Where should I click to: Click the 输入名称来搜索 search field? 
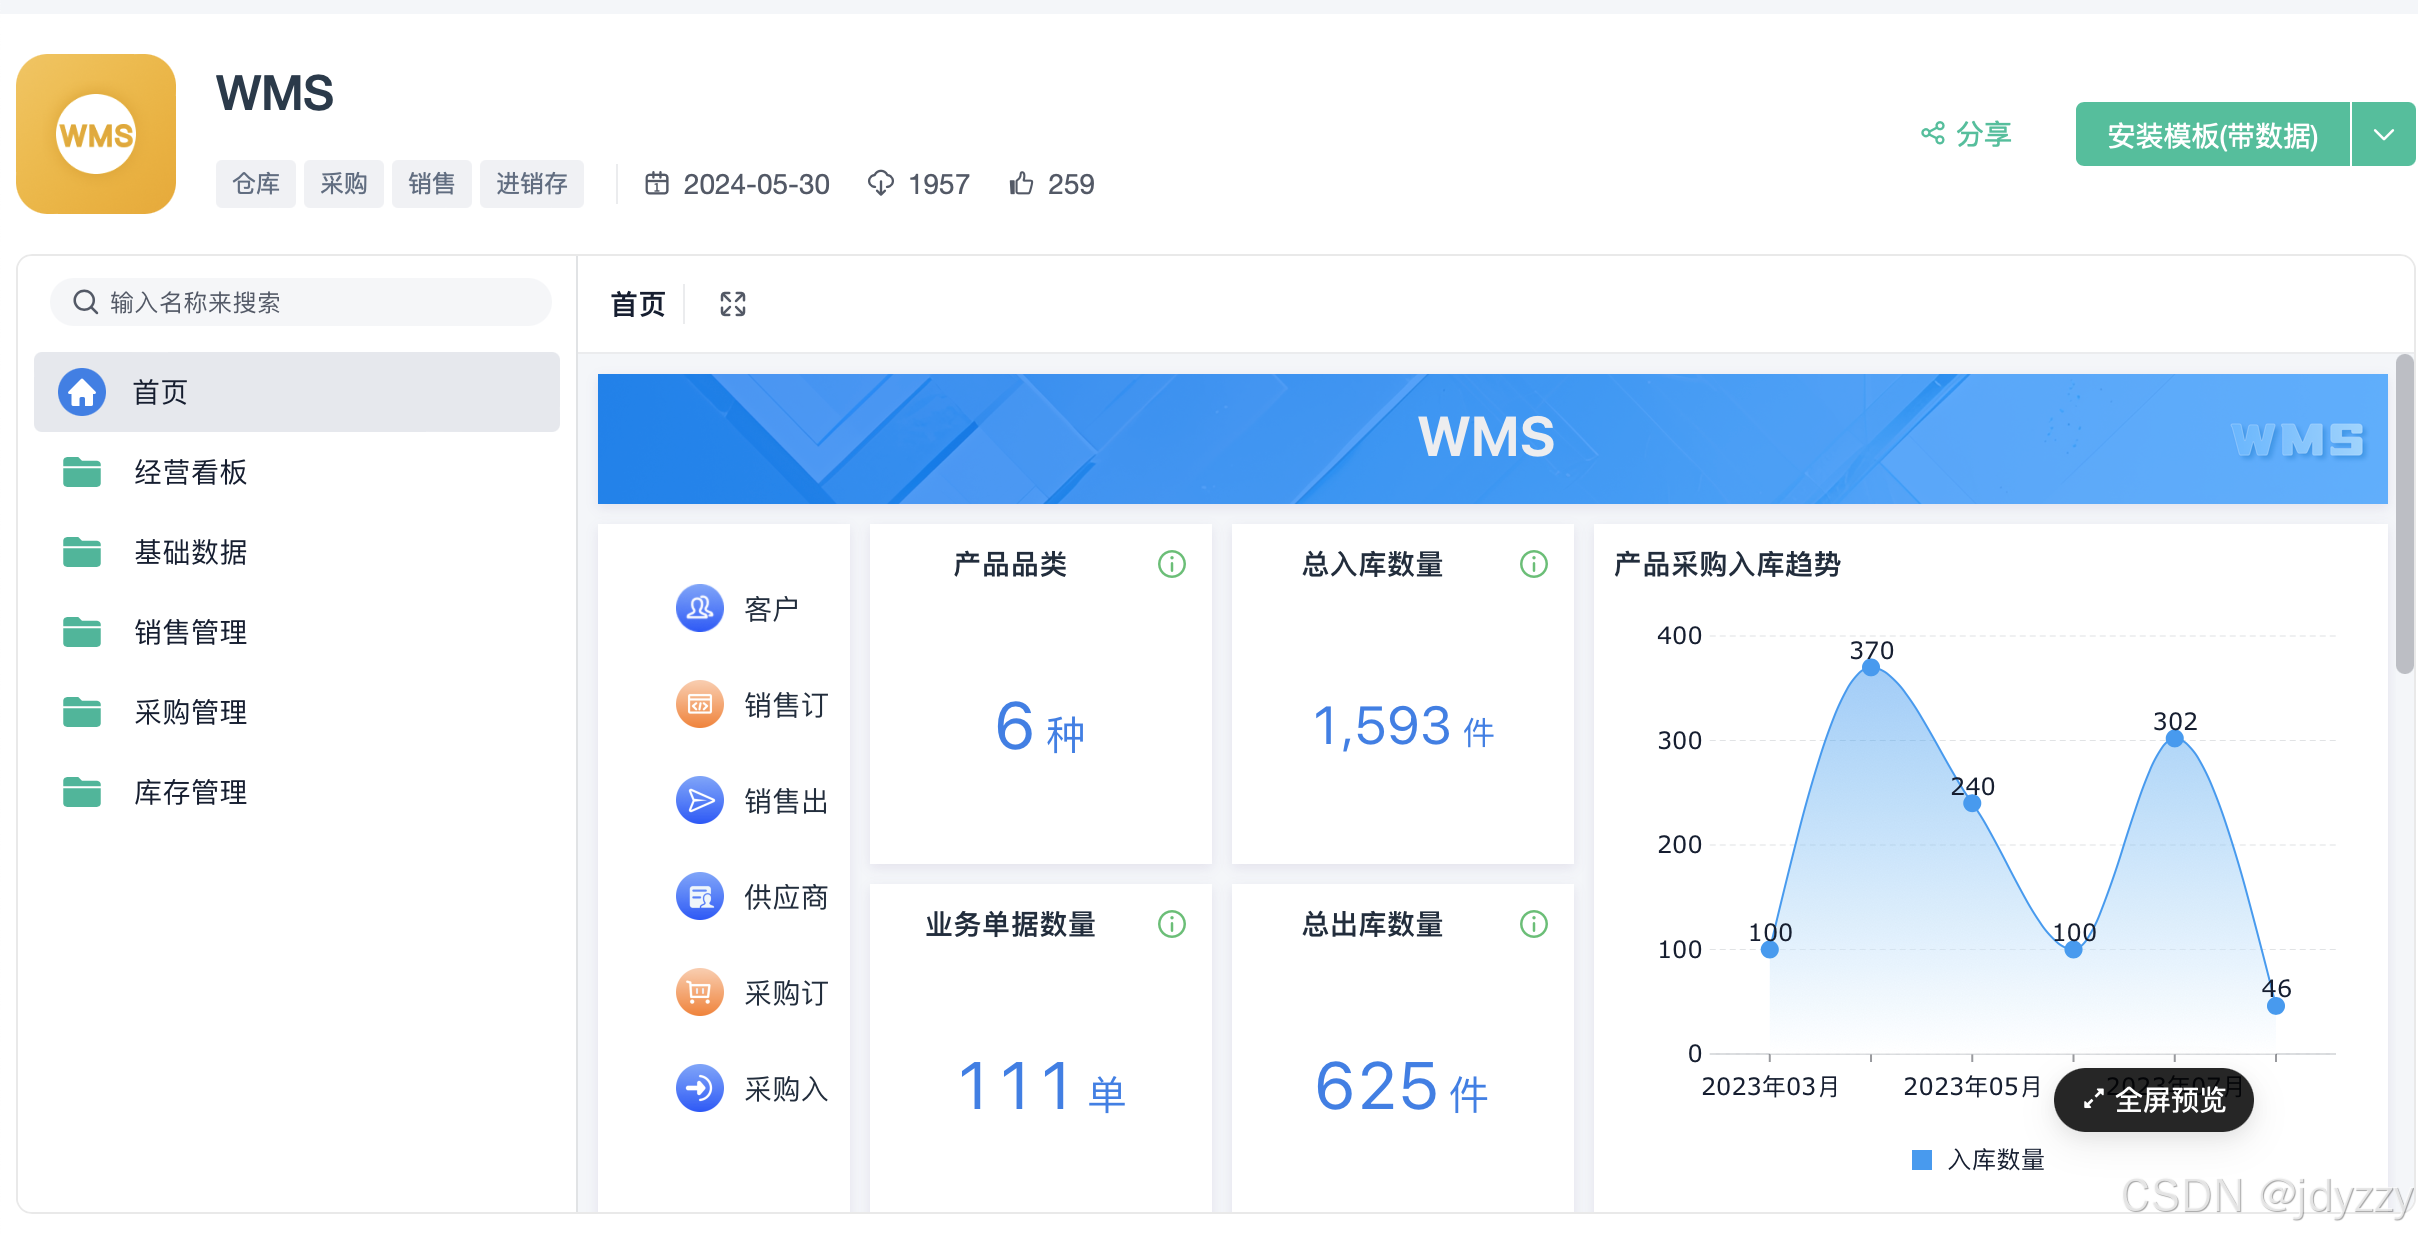point(298,302)
